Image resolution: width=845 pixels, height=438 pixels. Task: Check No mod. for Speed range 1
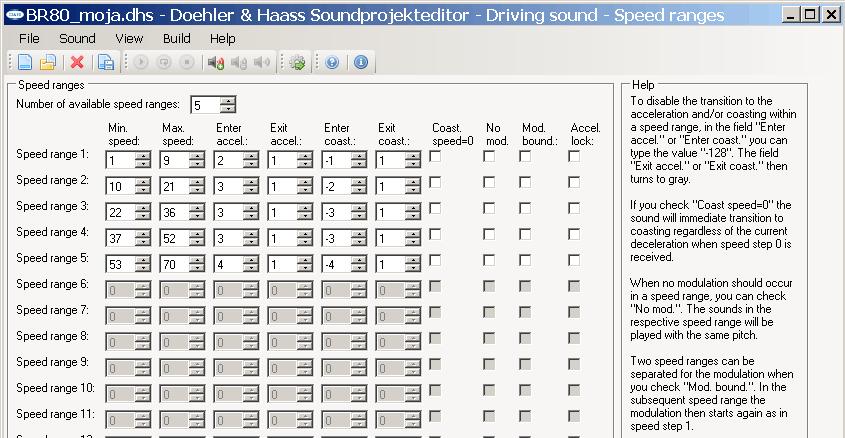[489, 156]
